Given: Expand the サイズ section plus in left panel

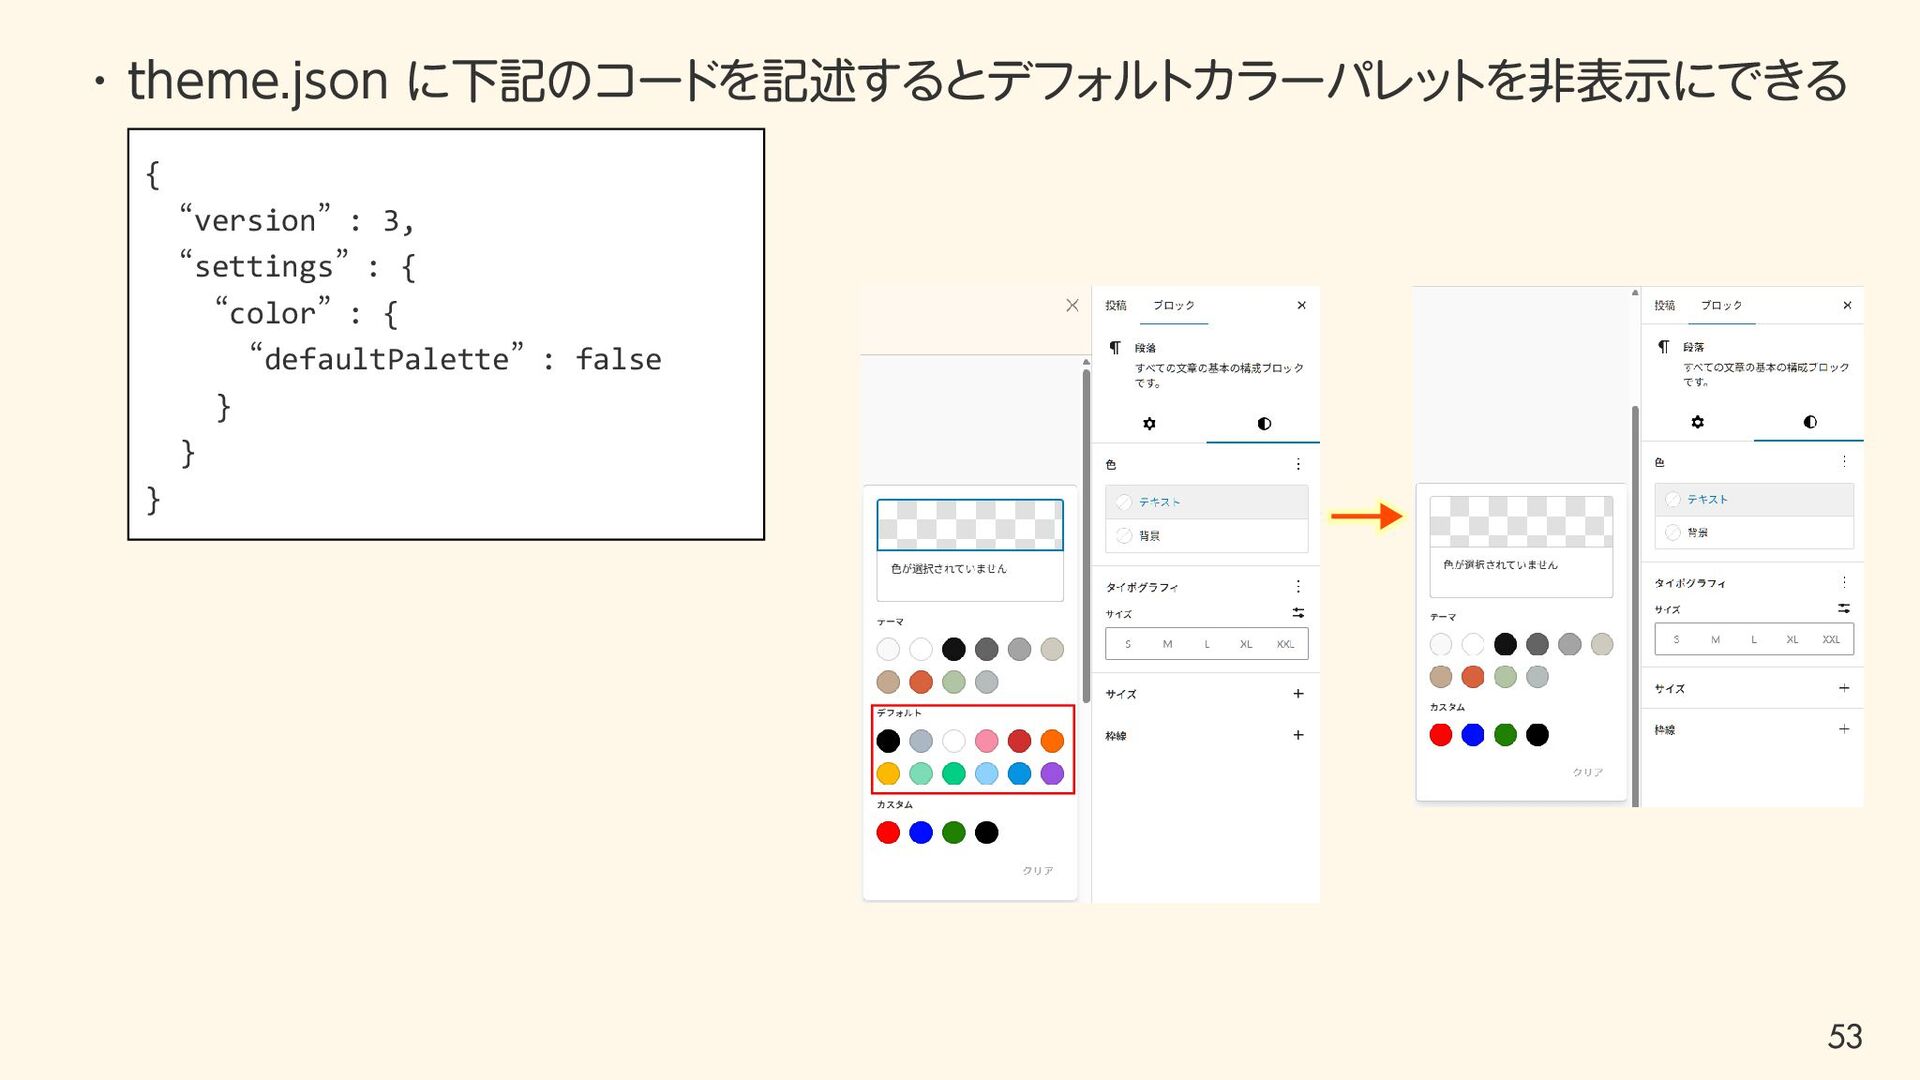Looking at the screenshot, I should click(x=1298, y=693).
